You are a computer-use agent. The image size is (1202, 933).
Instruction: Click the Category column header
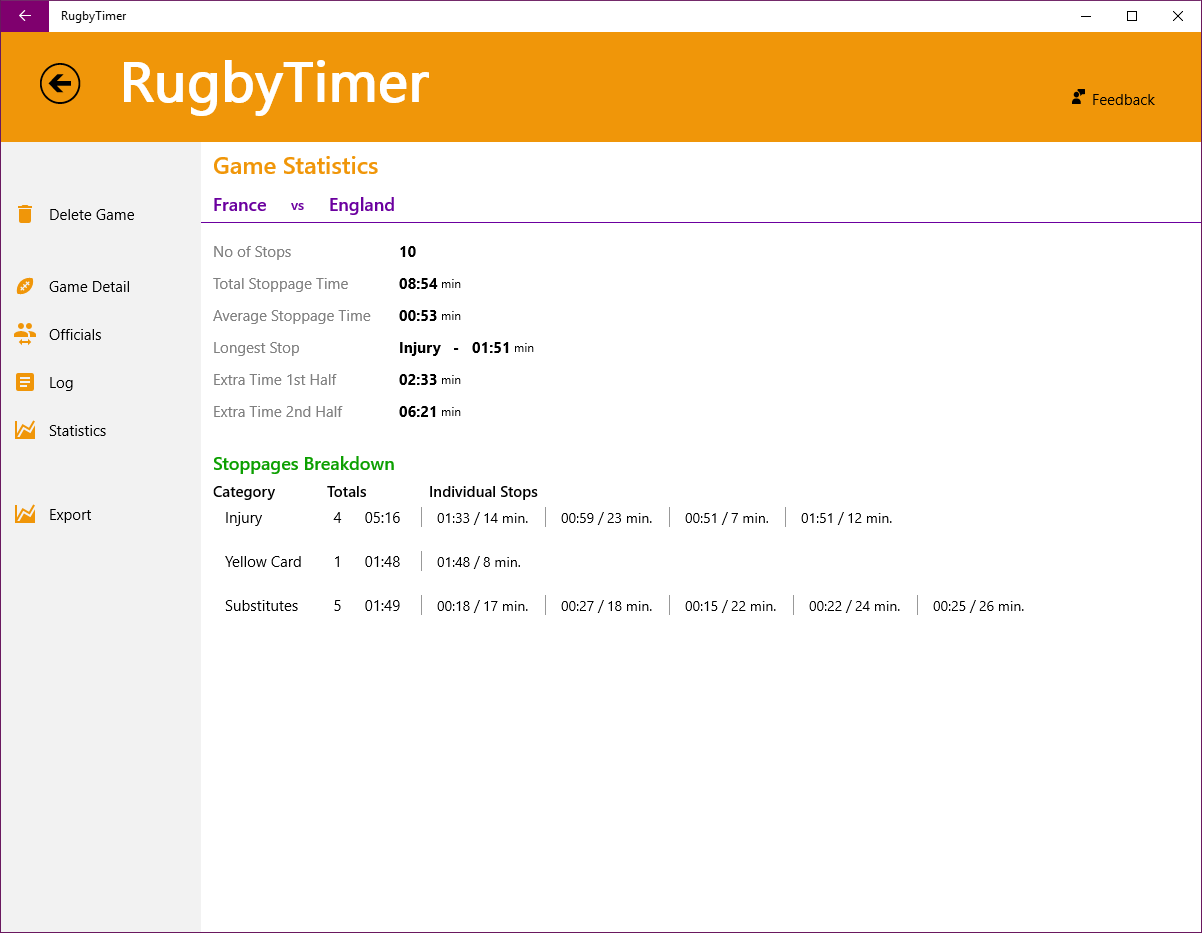click(x=244, y=492)
